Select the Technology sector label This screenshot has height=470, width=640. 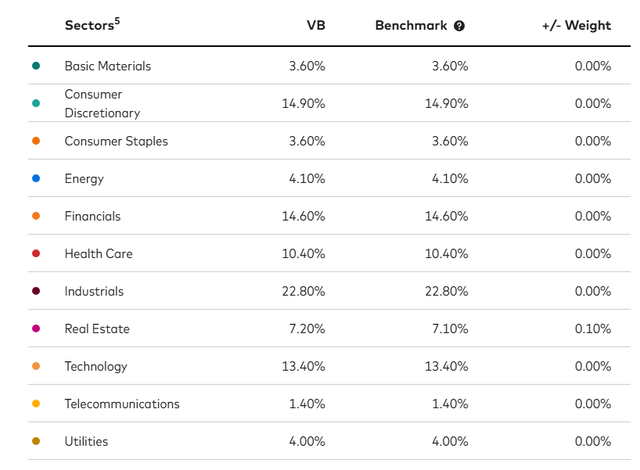pyautogui.click(x=96, y=366)
